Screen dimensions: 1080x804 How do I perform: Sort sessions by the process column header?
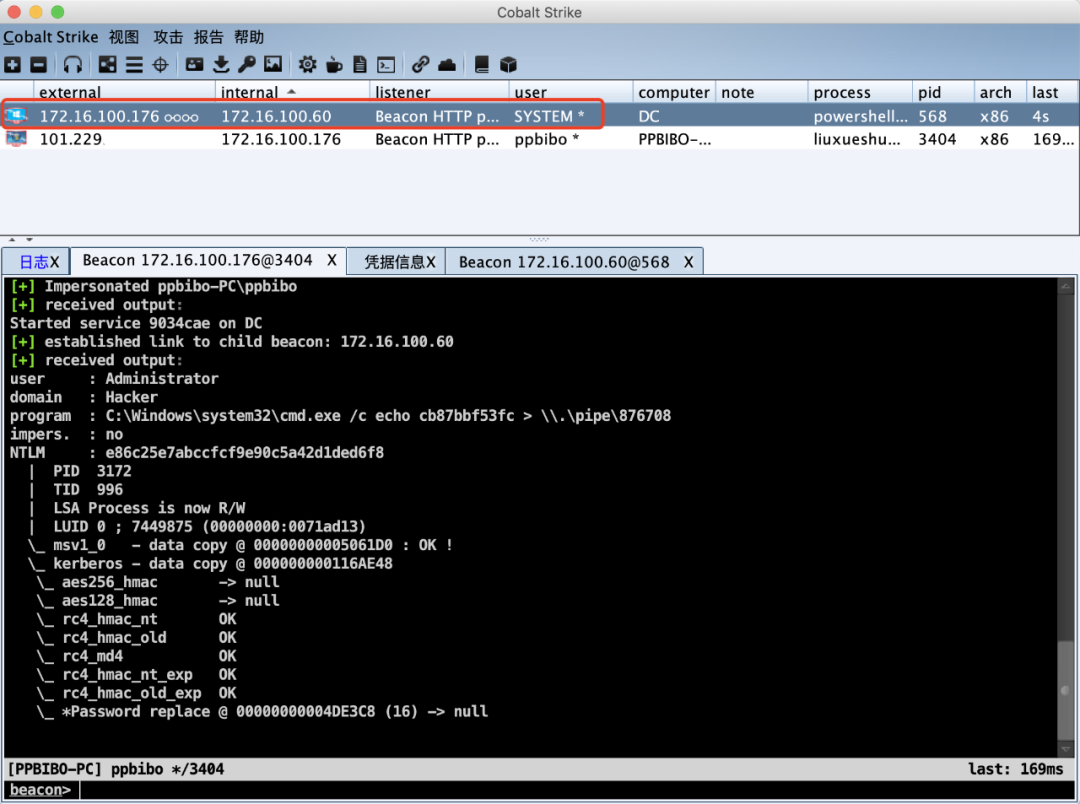pos(860,92)
